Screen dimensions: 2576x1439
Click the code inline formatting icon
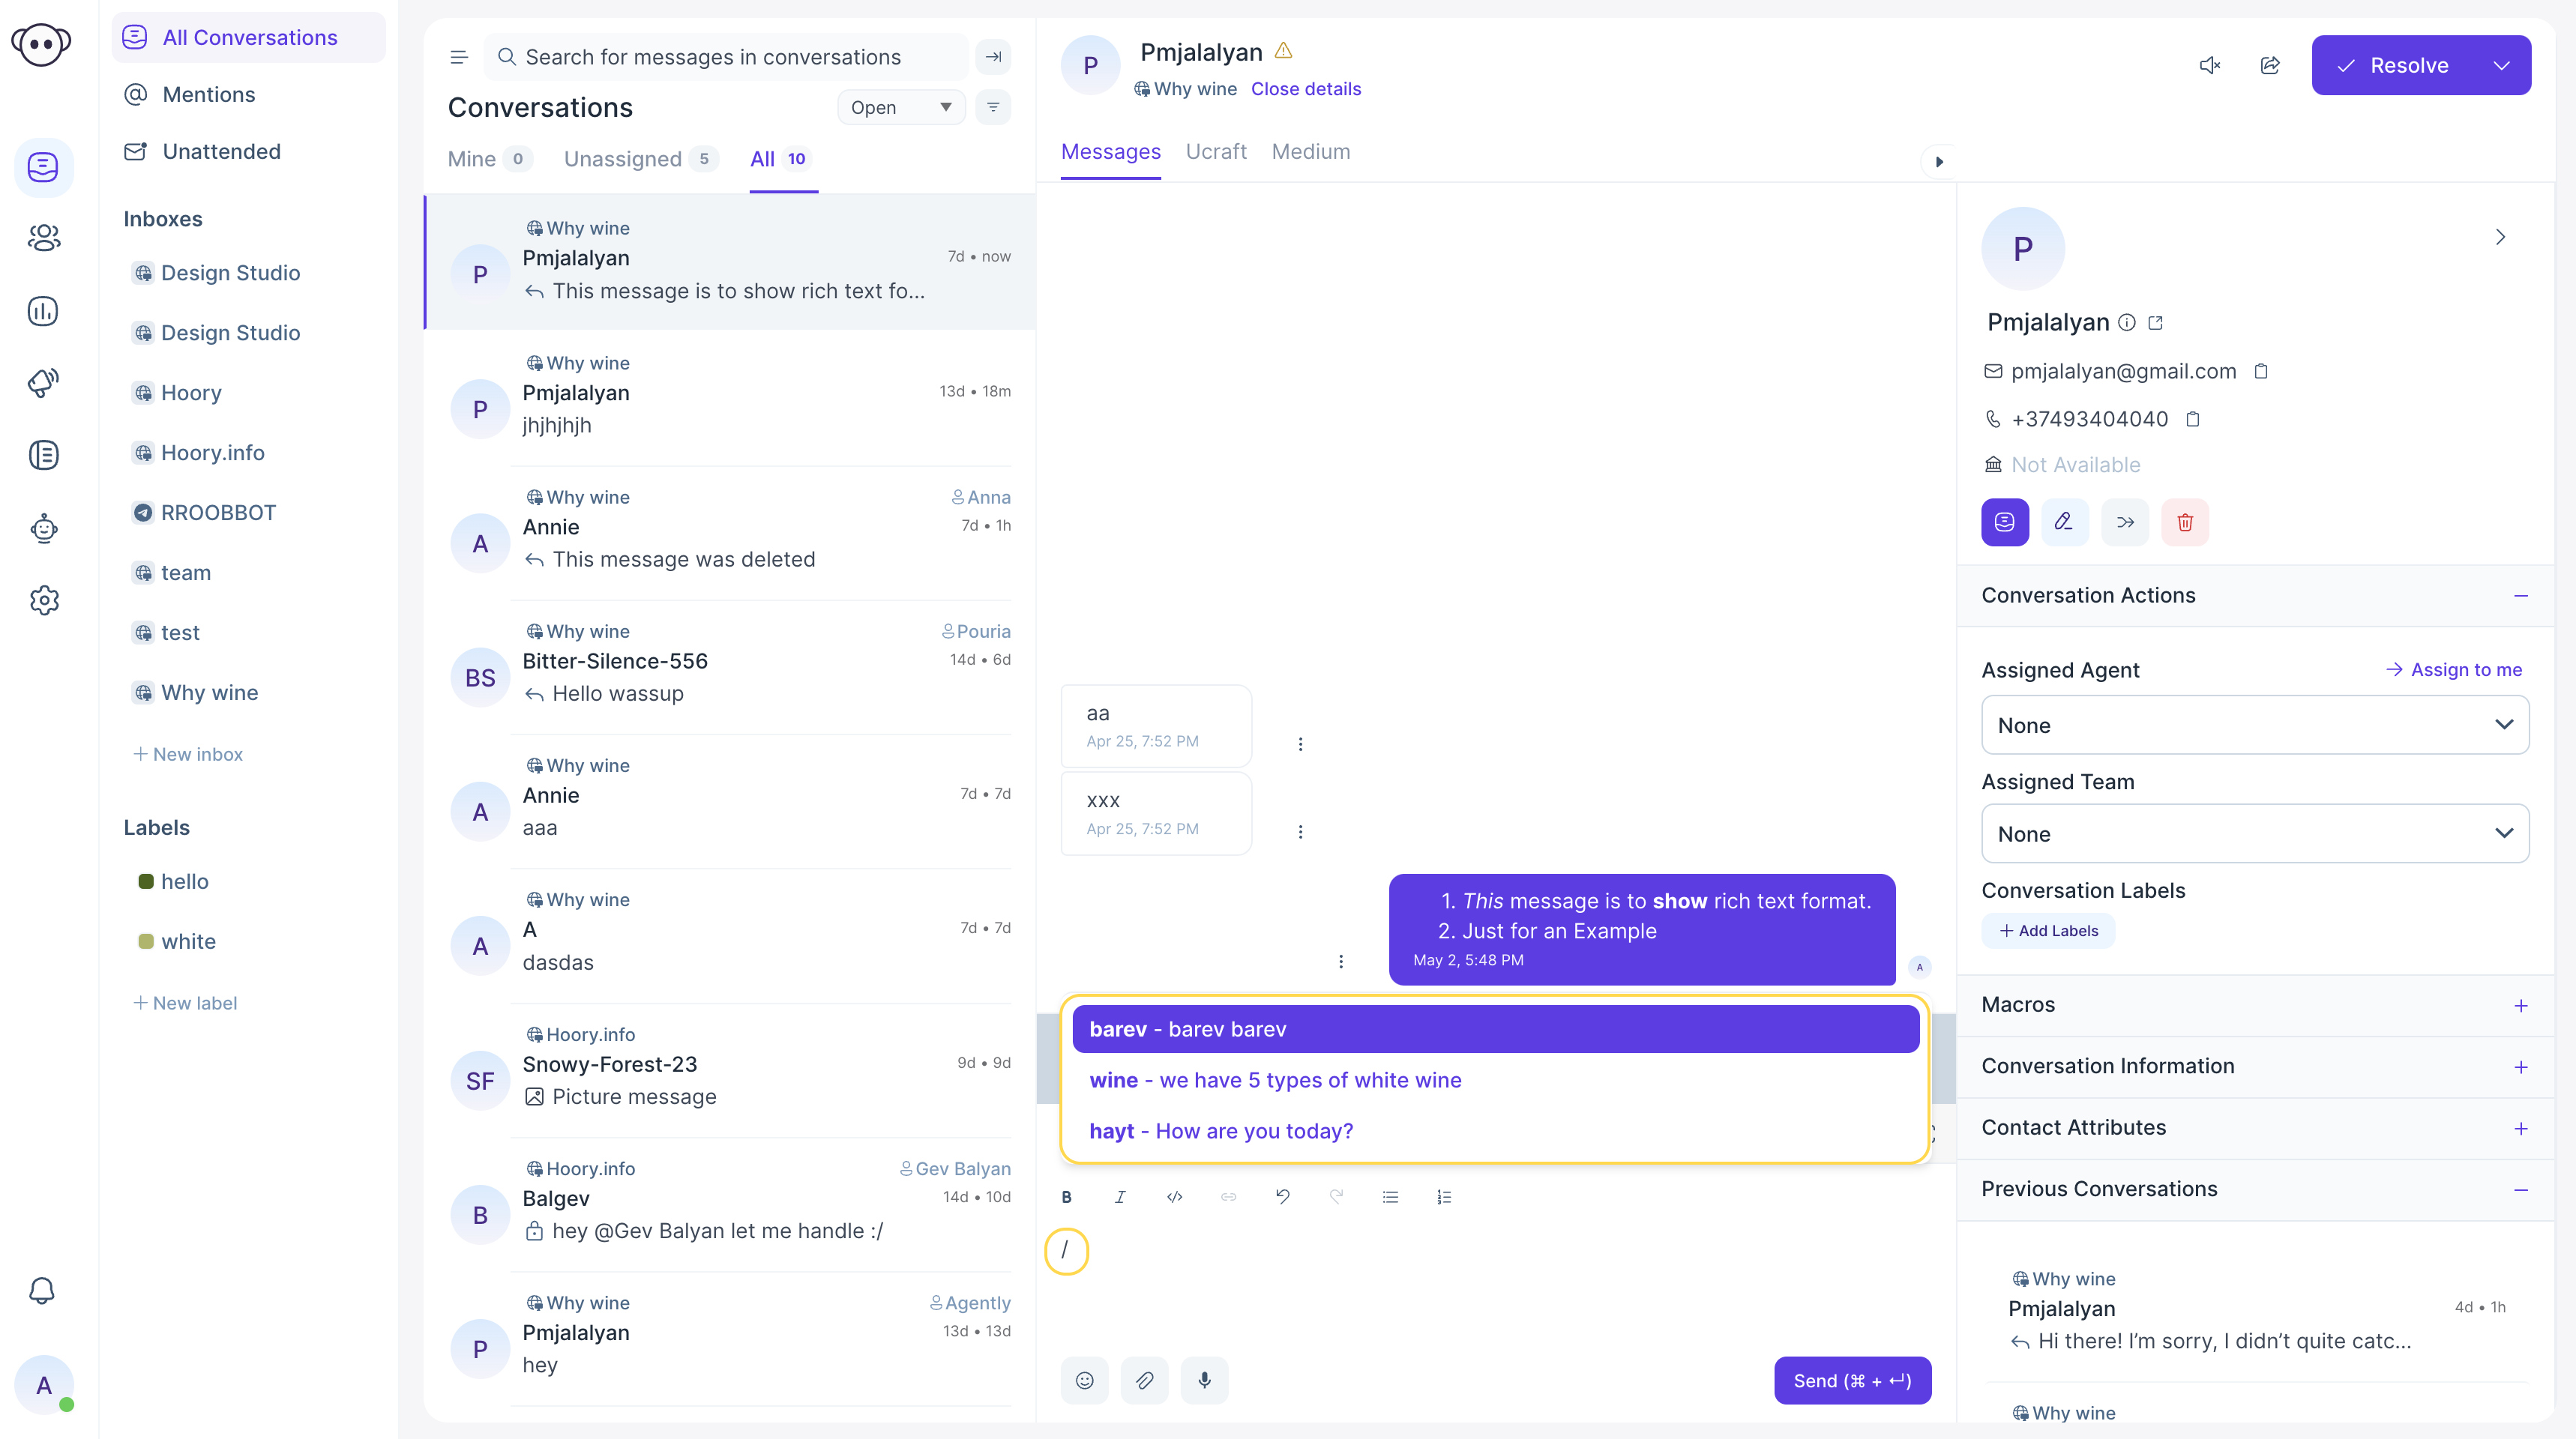[1173, 1197]
